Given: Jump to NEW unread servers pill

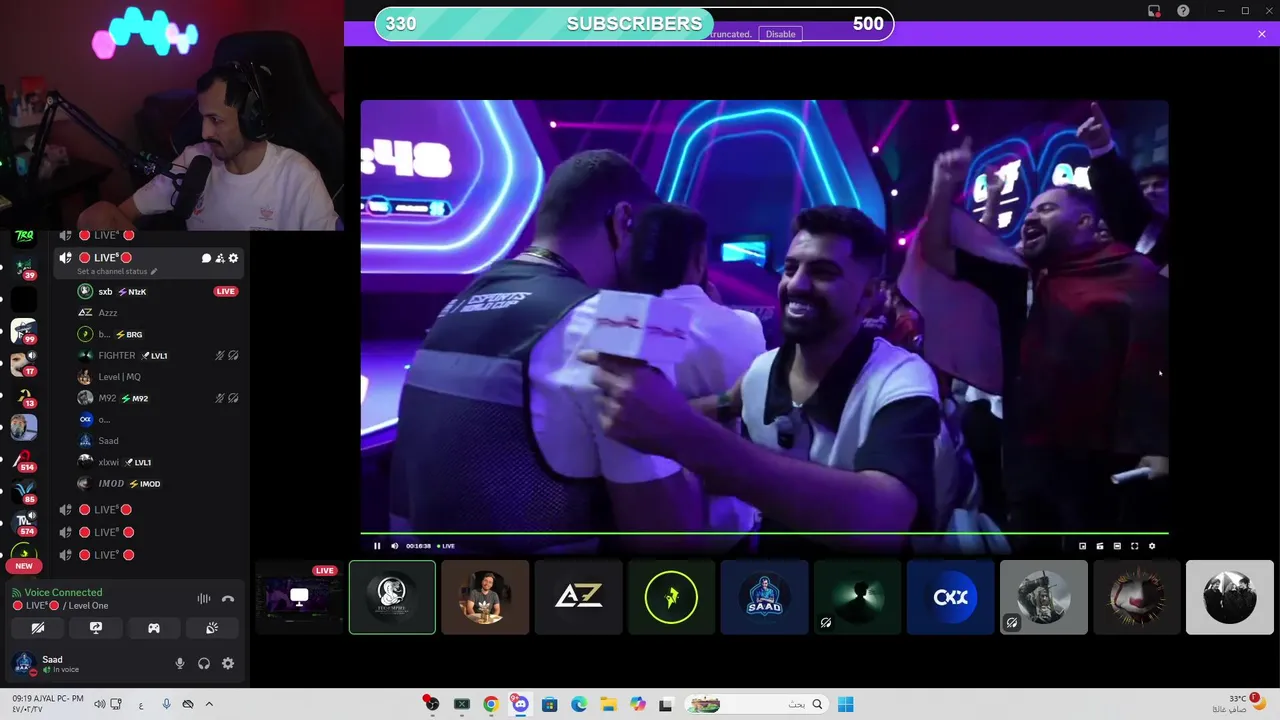Looking at the screenshot, I should 24,566.
